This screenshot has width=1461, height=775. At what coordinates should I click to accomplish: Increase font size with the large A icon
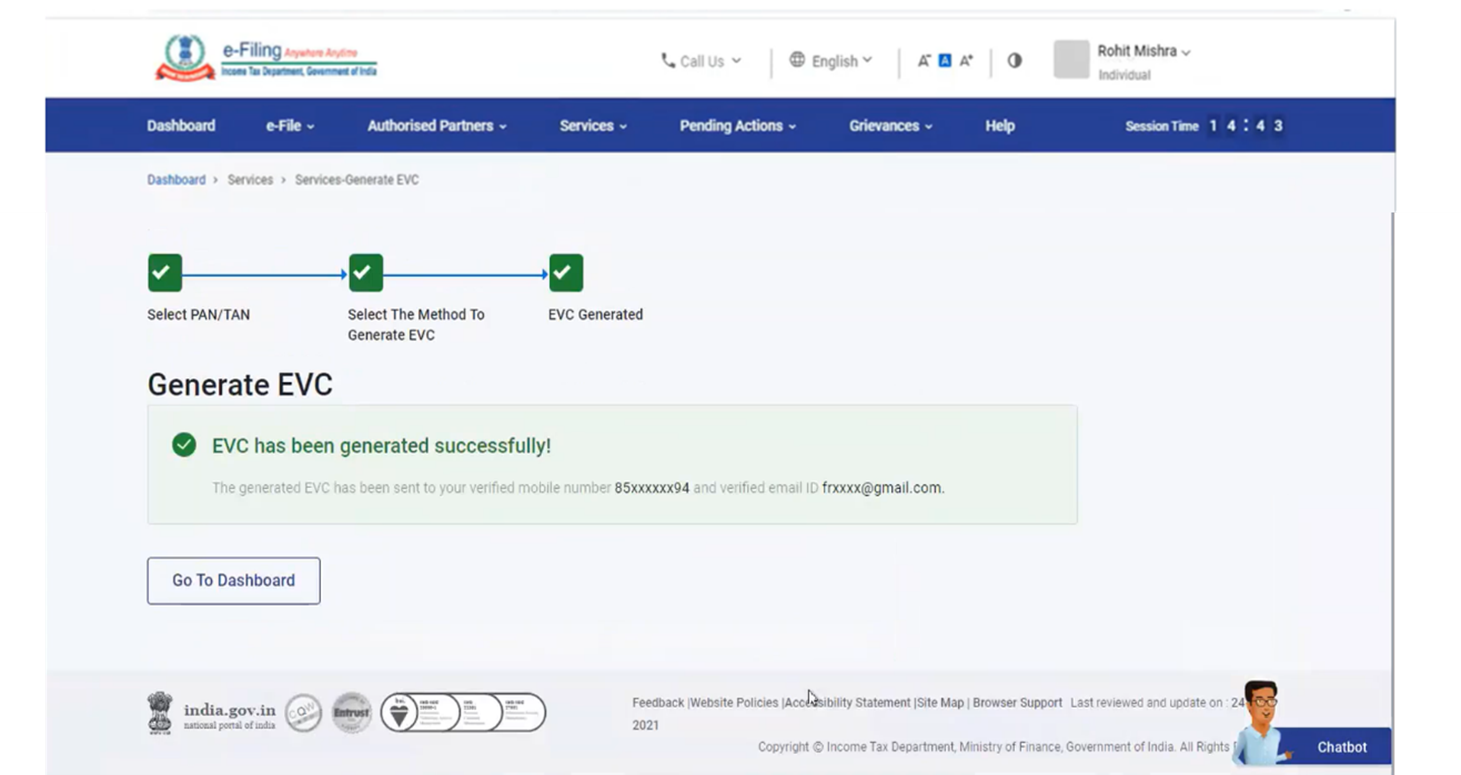(966, 61)
